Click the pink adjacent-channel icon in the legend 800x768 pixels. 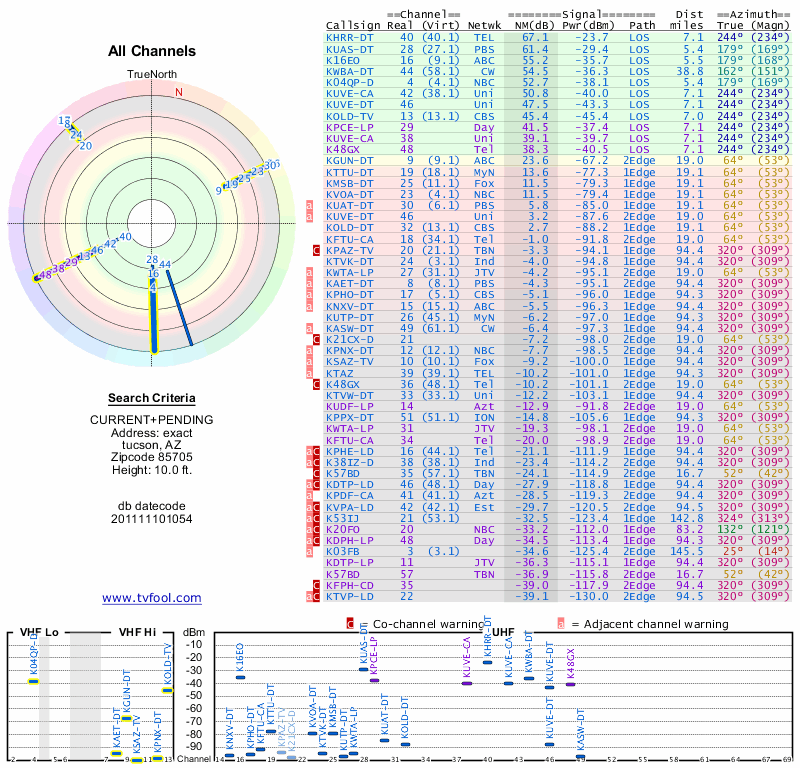(x=561, y=624)
